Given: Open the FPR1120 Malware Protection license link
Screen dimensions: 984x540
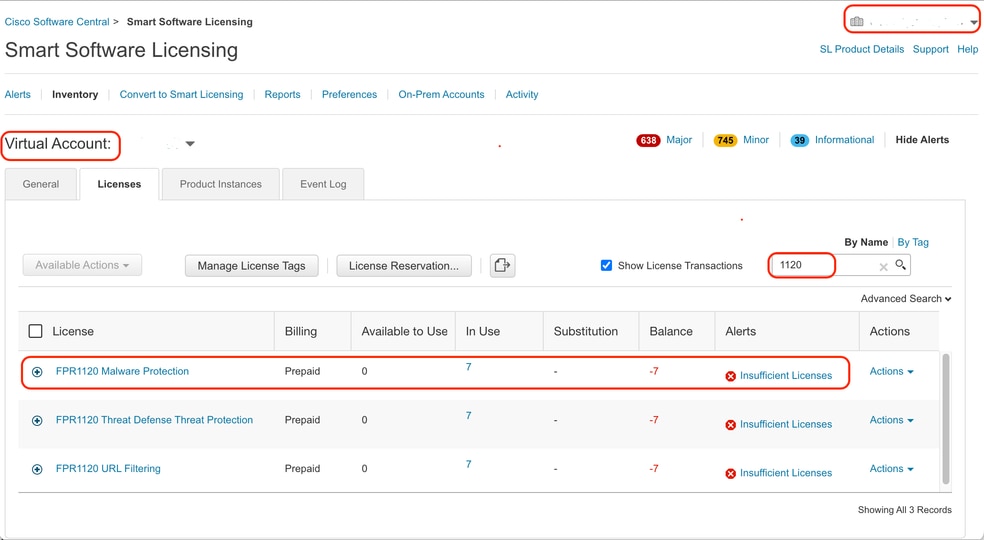Looking at the screenshot, I should point(122,371).
